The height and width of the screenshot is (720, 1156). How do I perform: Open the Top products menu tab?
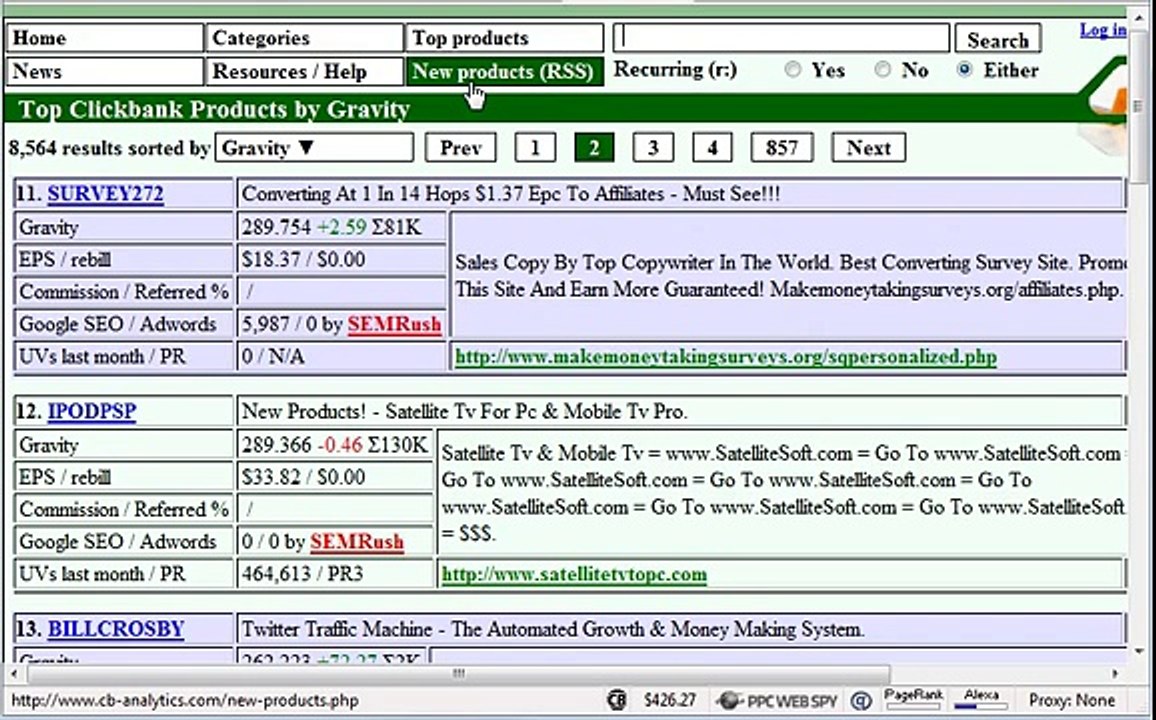tap(504, 38)
